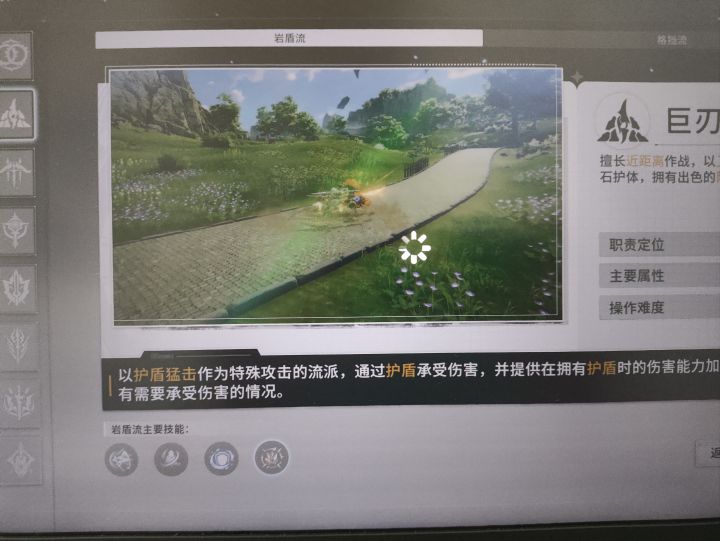720x541 pixels.
Task: Select the leaf-shaped blade class emblem
Action: [17, 288]
